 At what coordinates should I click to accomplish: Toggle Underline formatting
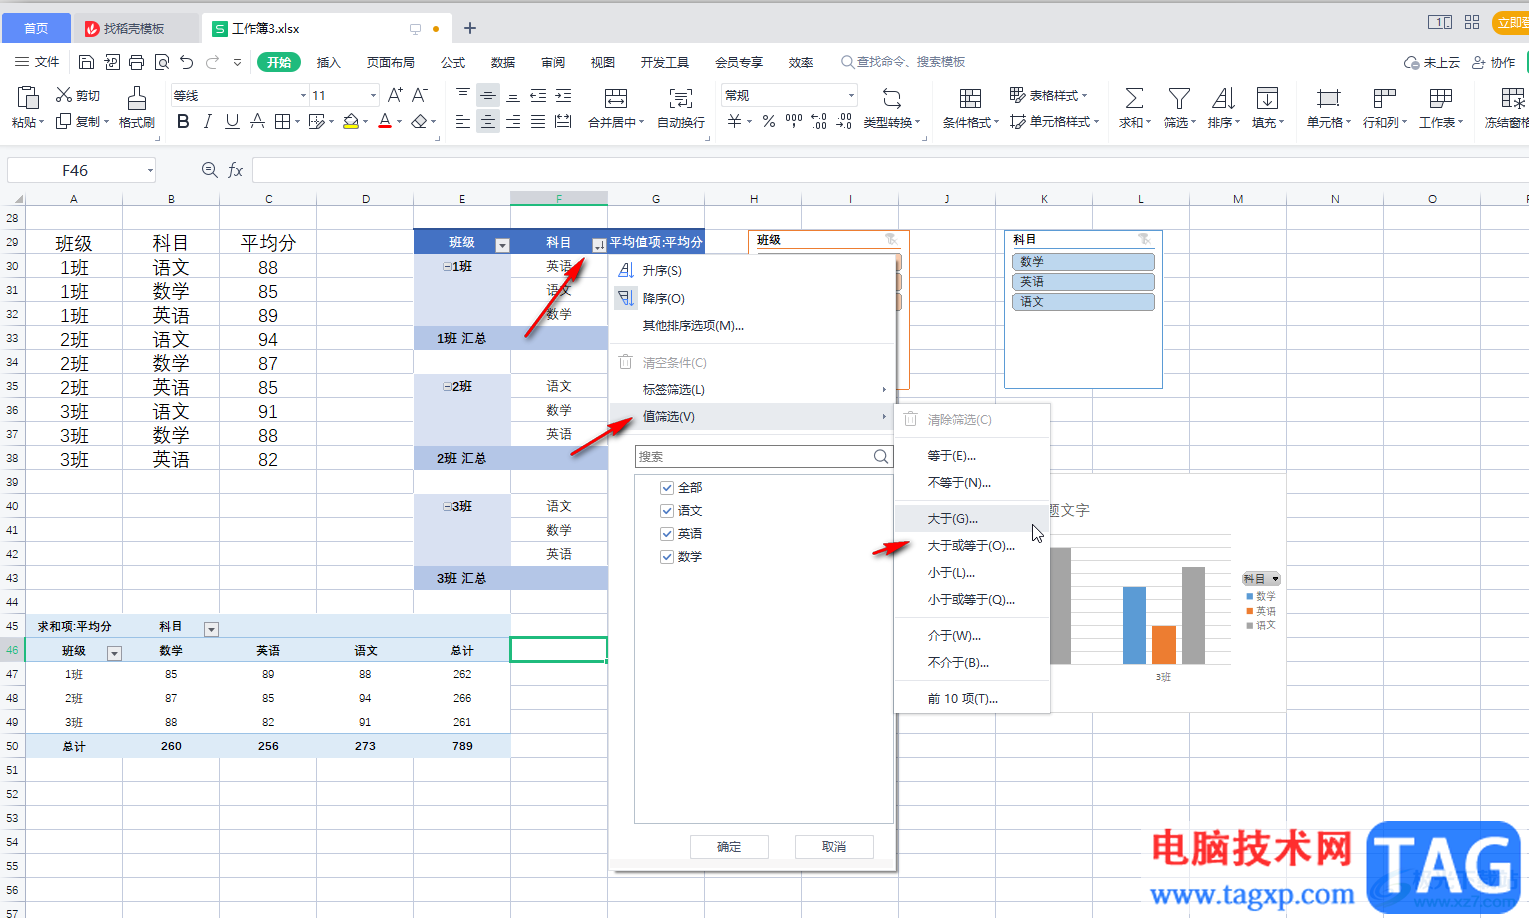pos(232,121)
